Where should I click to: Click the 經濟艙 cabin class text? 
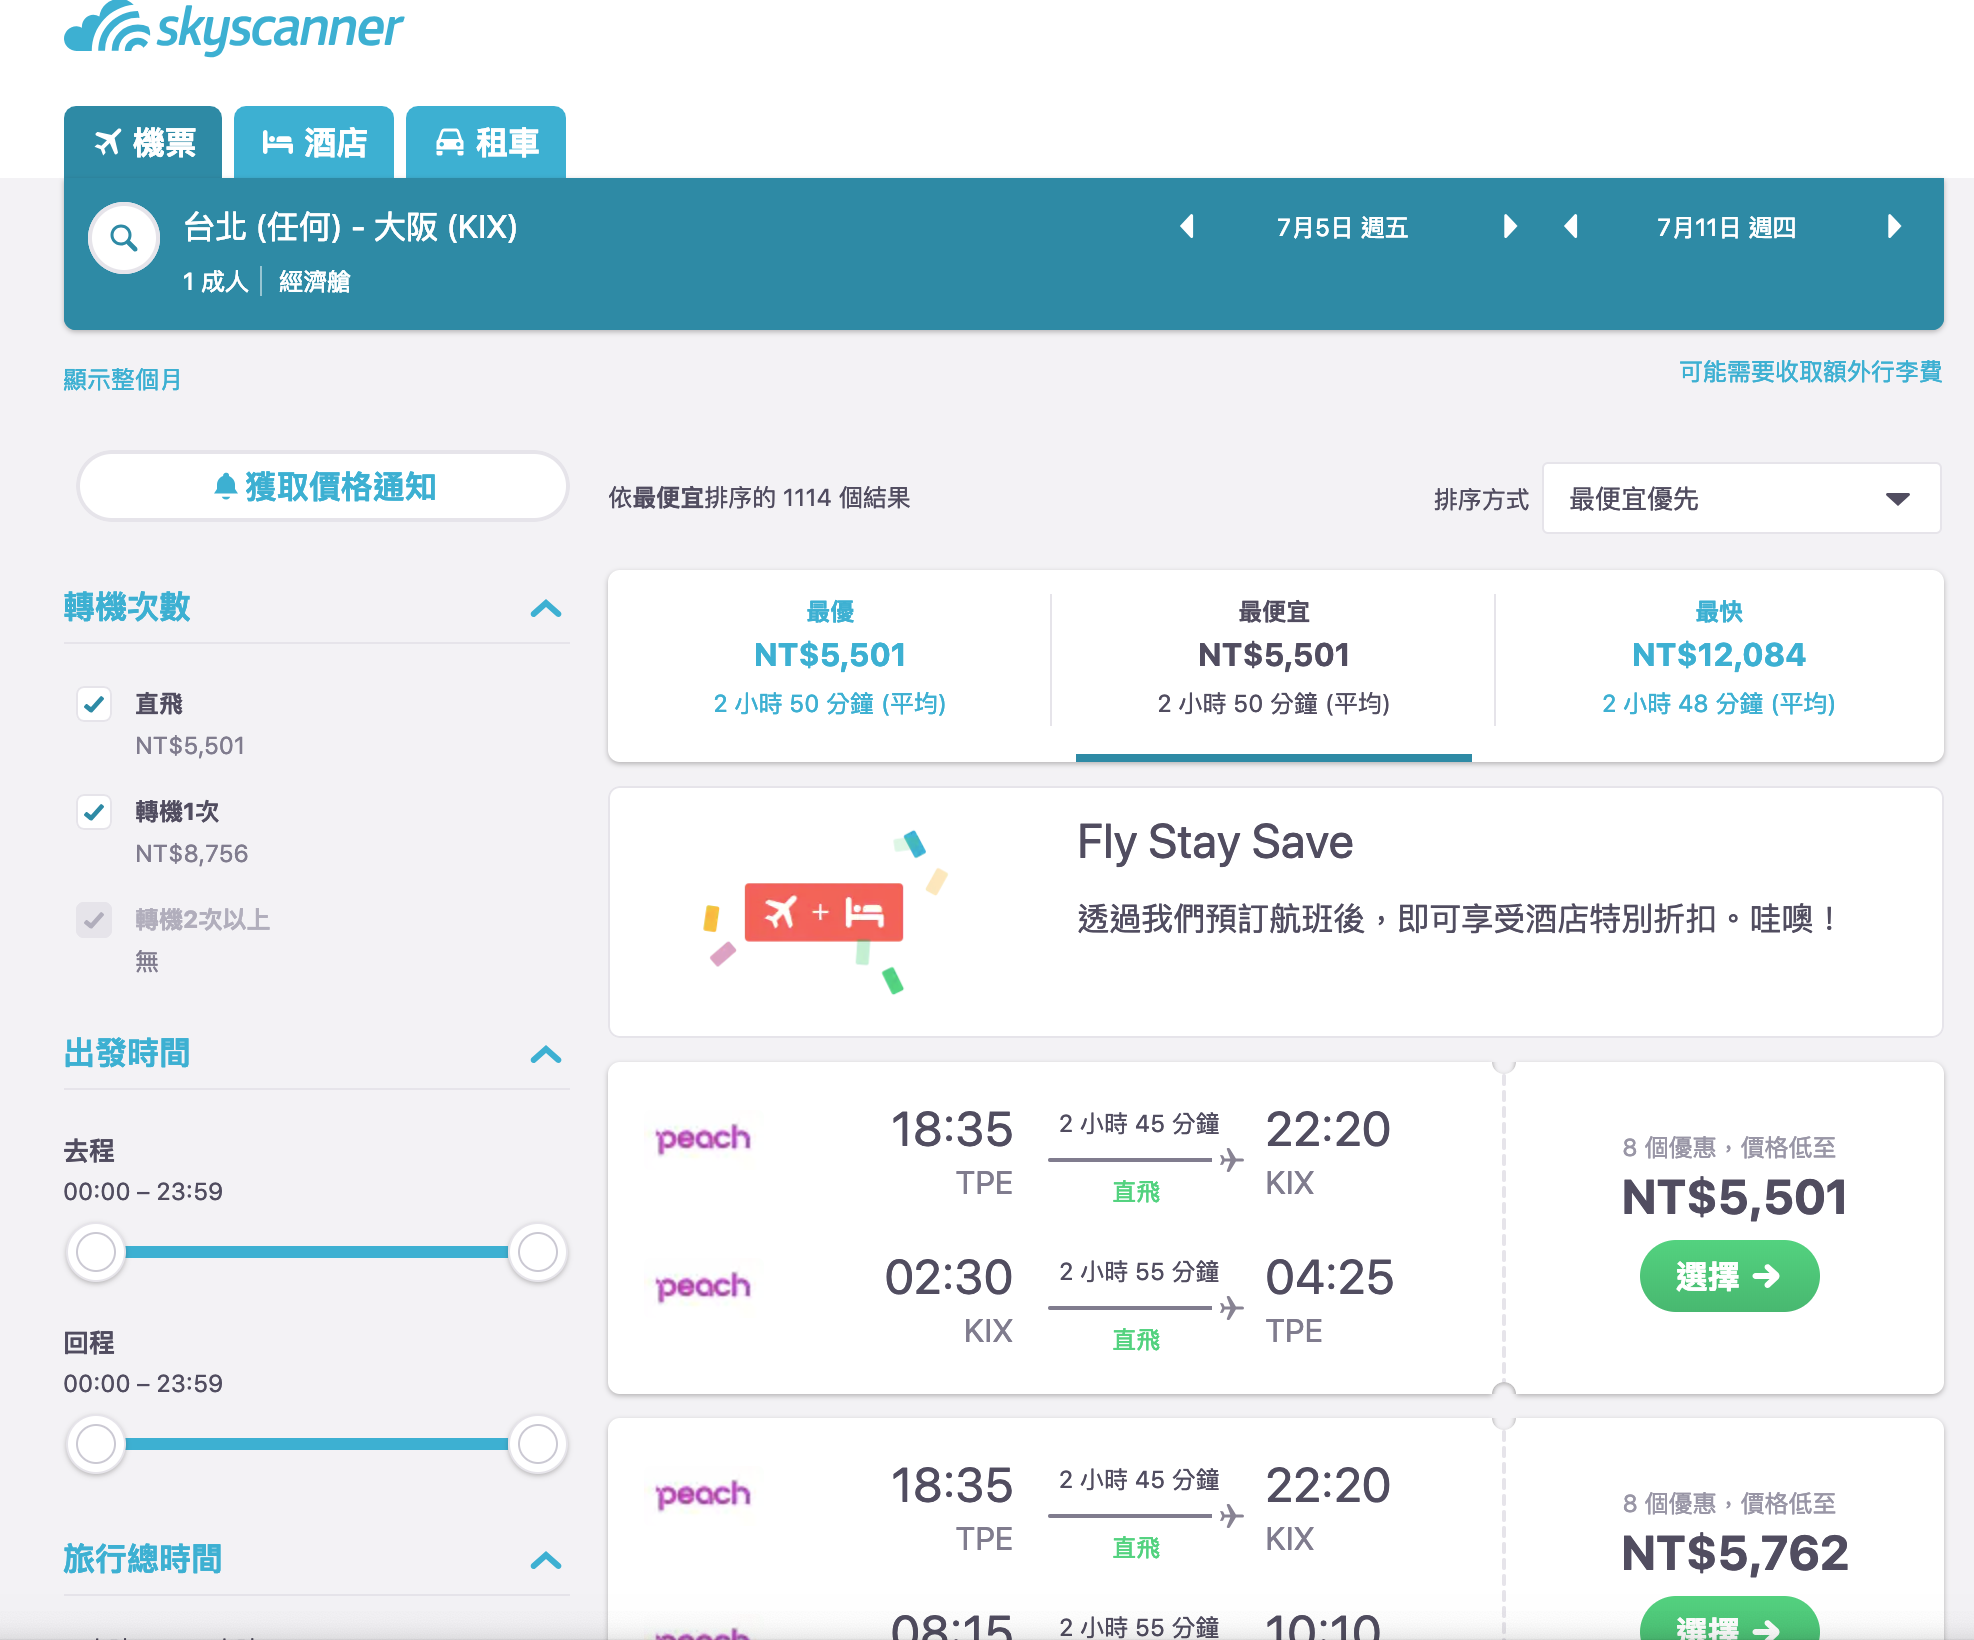click(314, 282)
